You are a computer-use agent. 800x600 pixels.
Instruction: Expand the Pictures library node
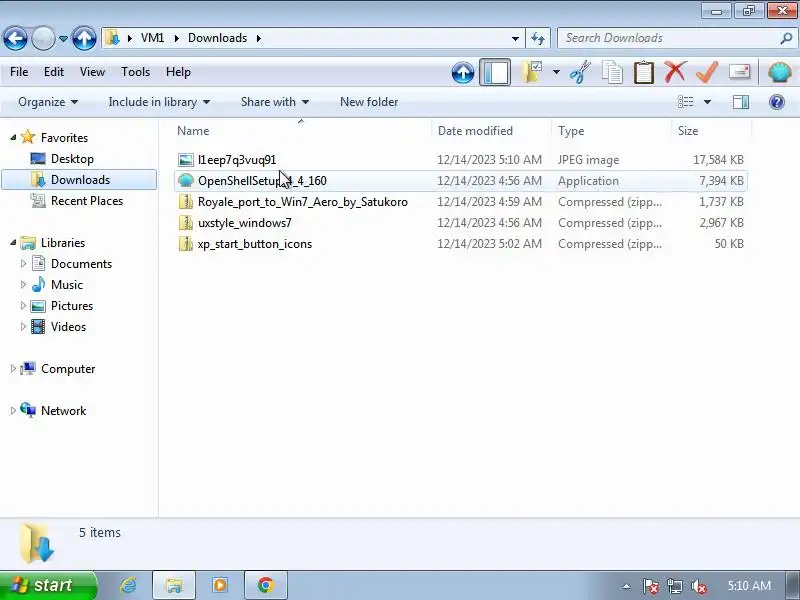pos(23,306)
